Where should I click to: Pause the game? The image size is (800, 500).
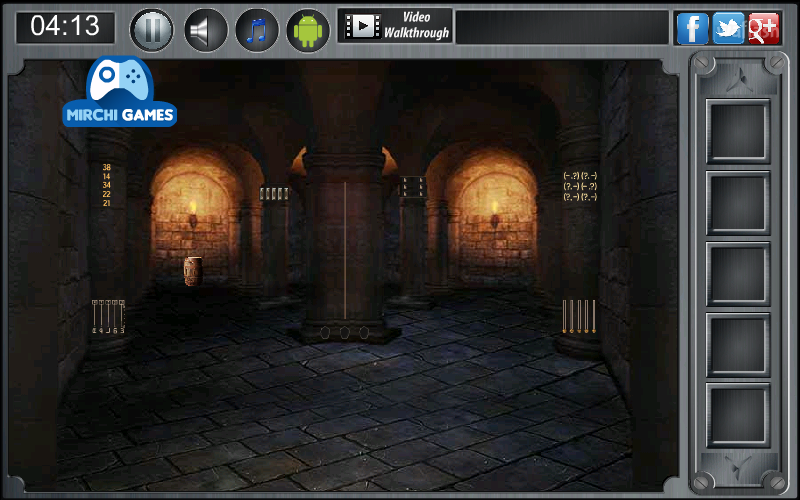(x=152, y=30)
